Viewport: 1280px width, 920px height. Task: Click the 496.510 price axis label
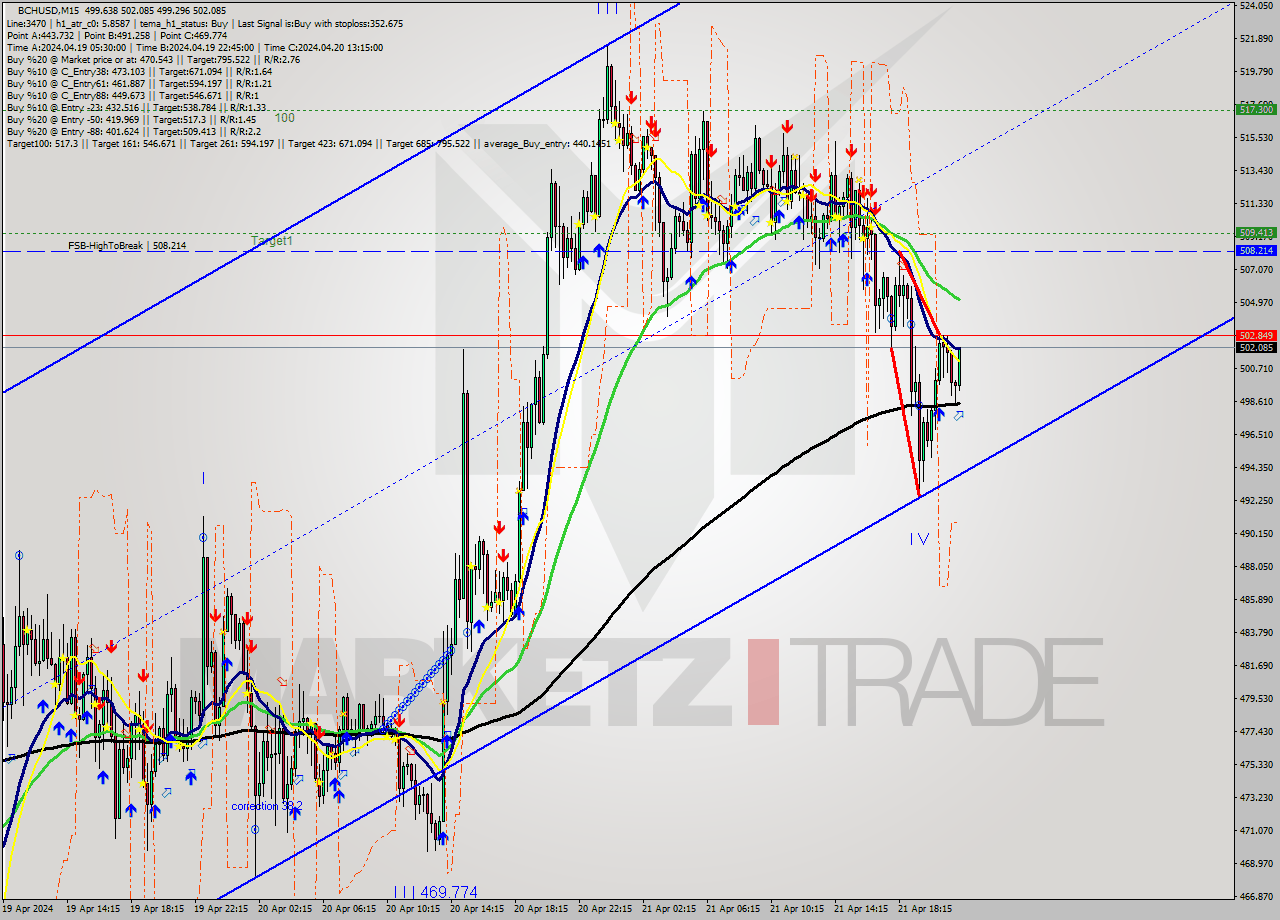pos(1256,435)
